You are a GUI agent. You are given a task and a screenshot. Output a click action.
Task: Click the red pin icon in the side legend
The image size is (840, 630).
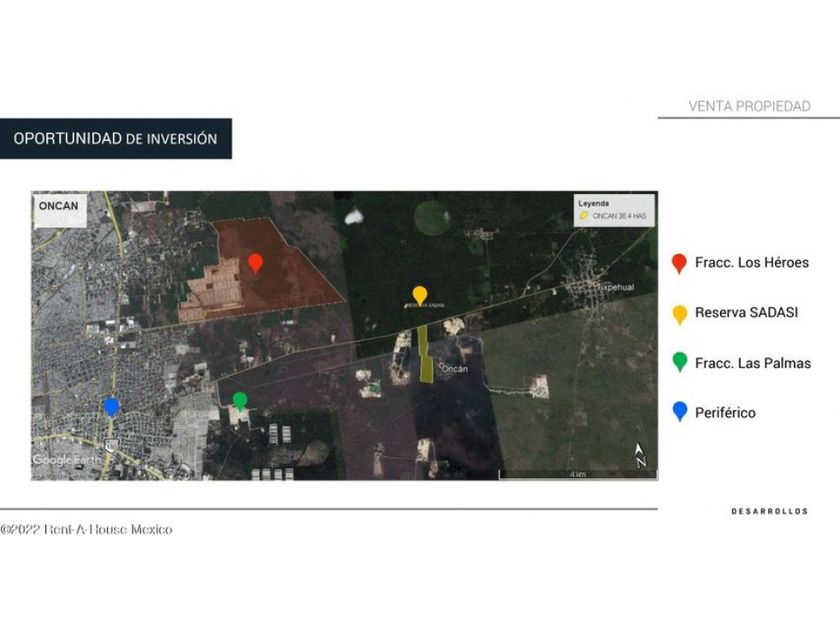(679, 264)
